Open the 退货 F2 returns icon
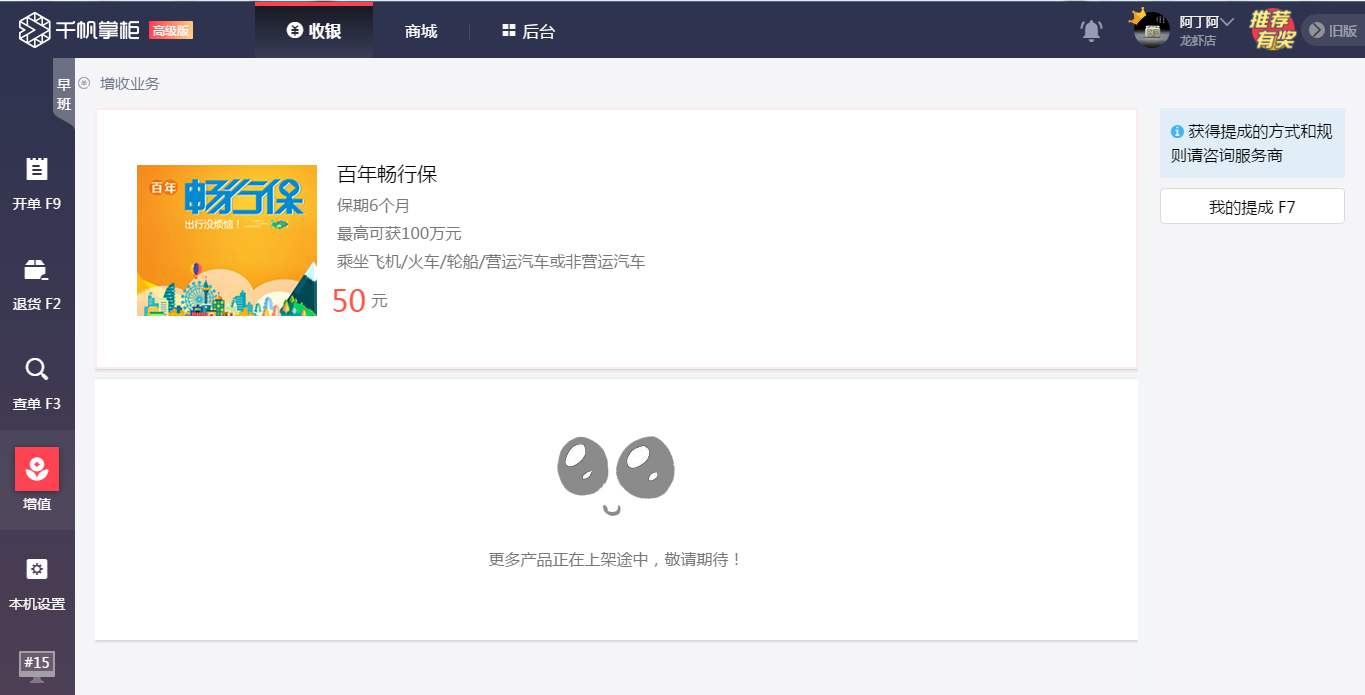 37,269
